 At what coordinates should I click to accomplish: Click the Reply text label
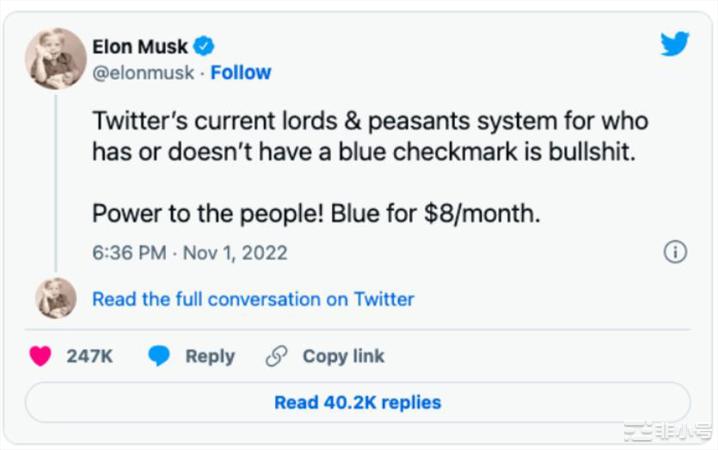(x=210, y=356)
